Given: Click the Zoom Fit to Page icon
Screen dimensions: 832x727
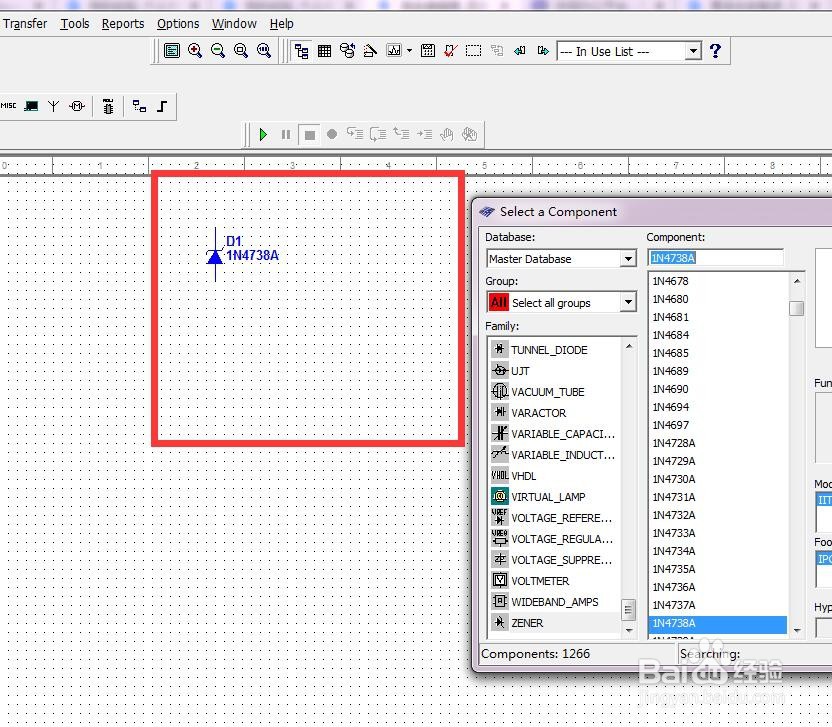Looking at the screenshot, I should click(x=264, y=51).
